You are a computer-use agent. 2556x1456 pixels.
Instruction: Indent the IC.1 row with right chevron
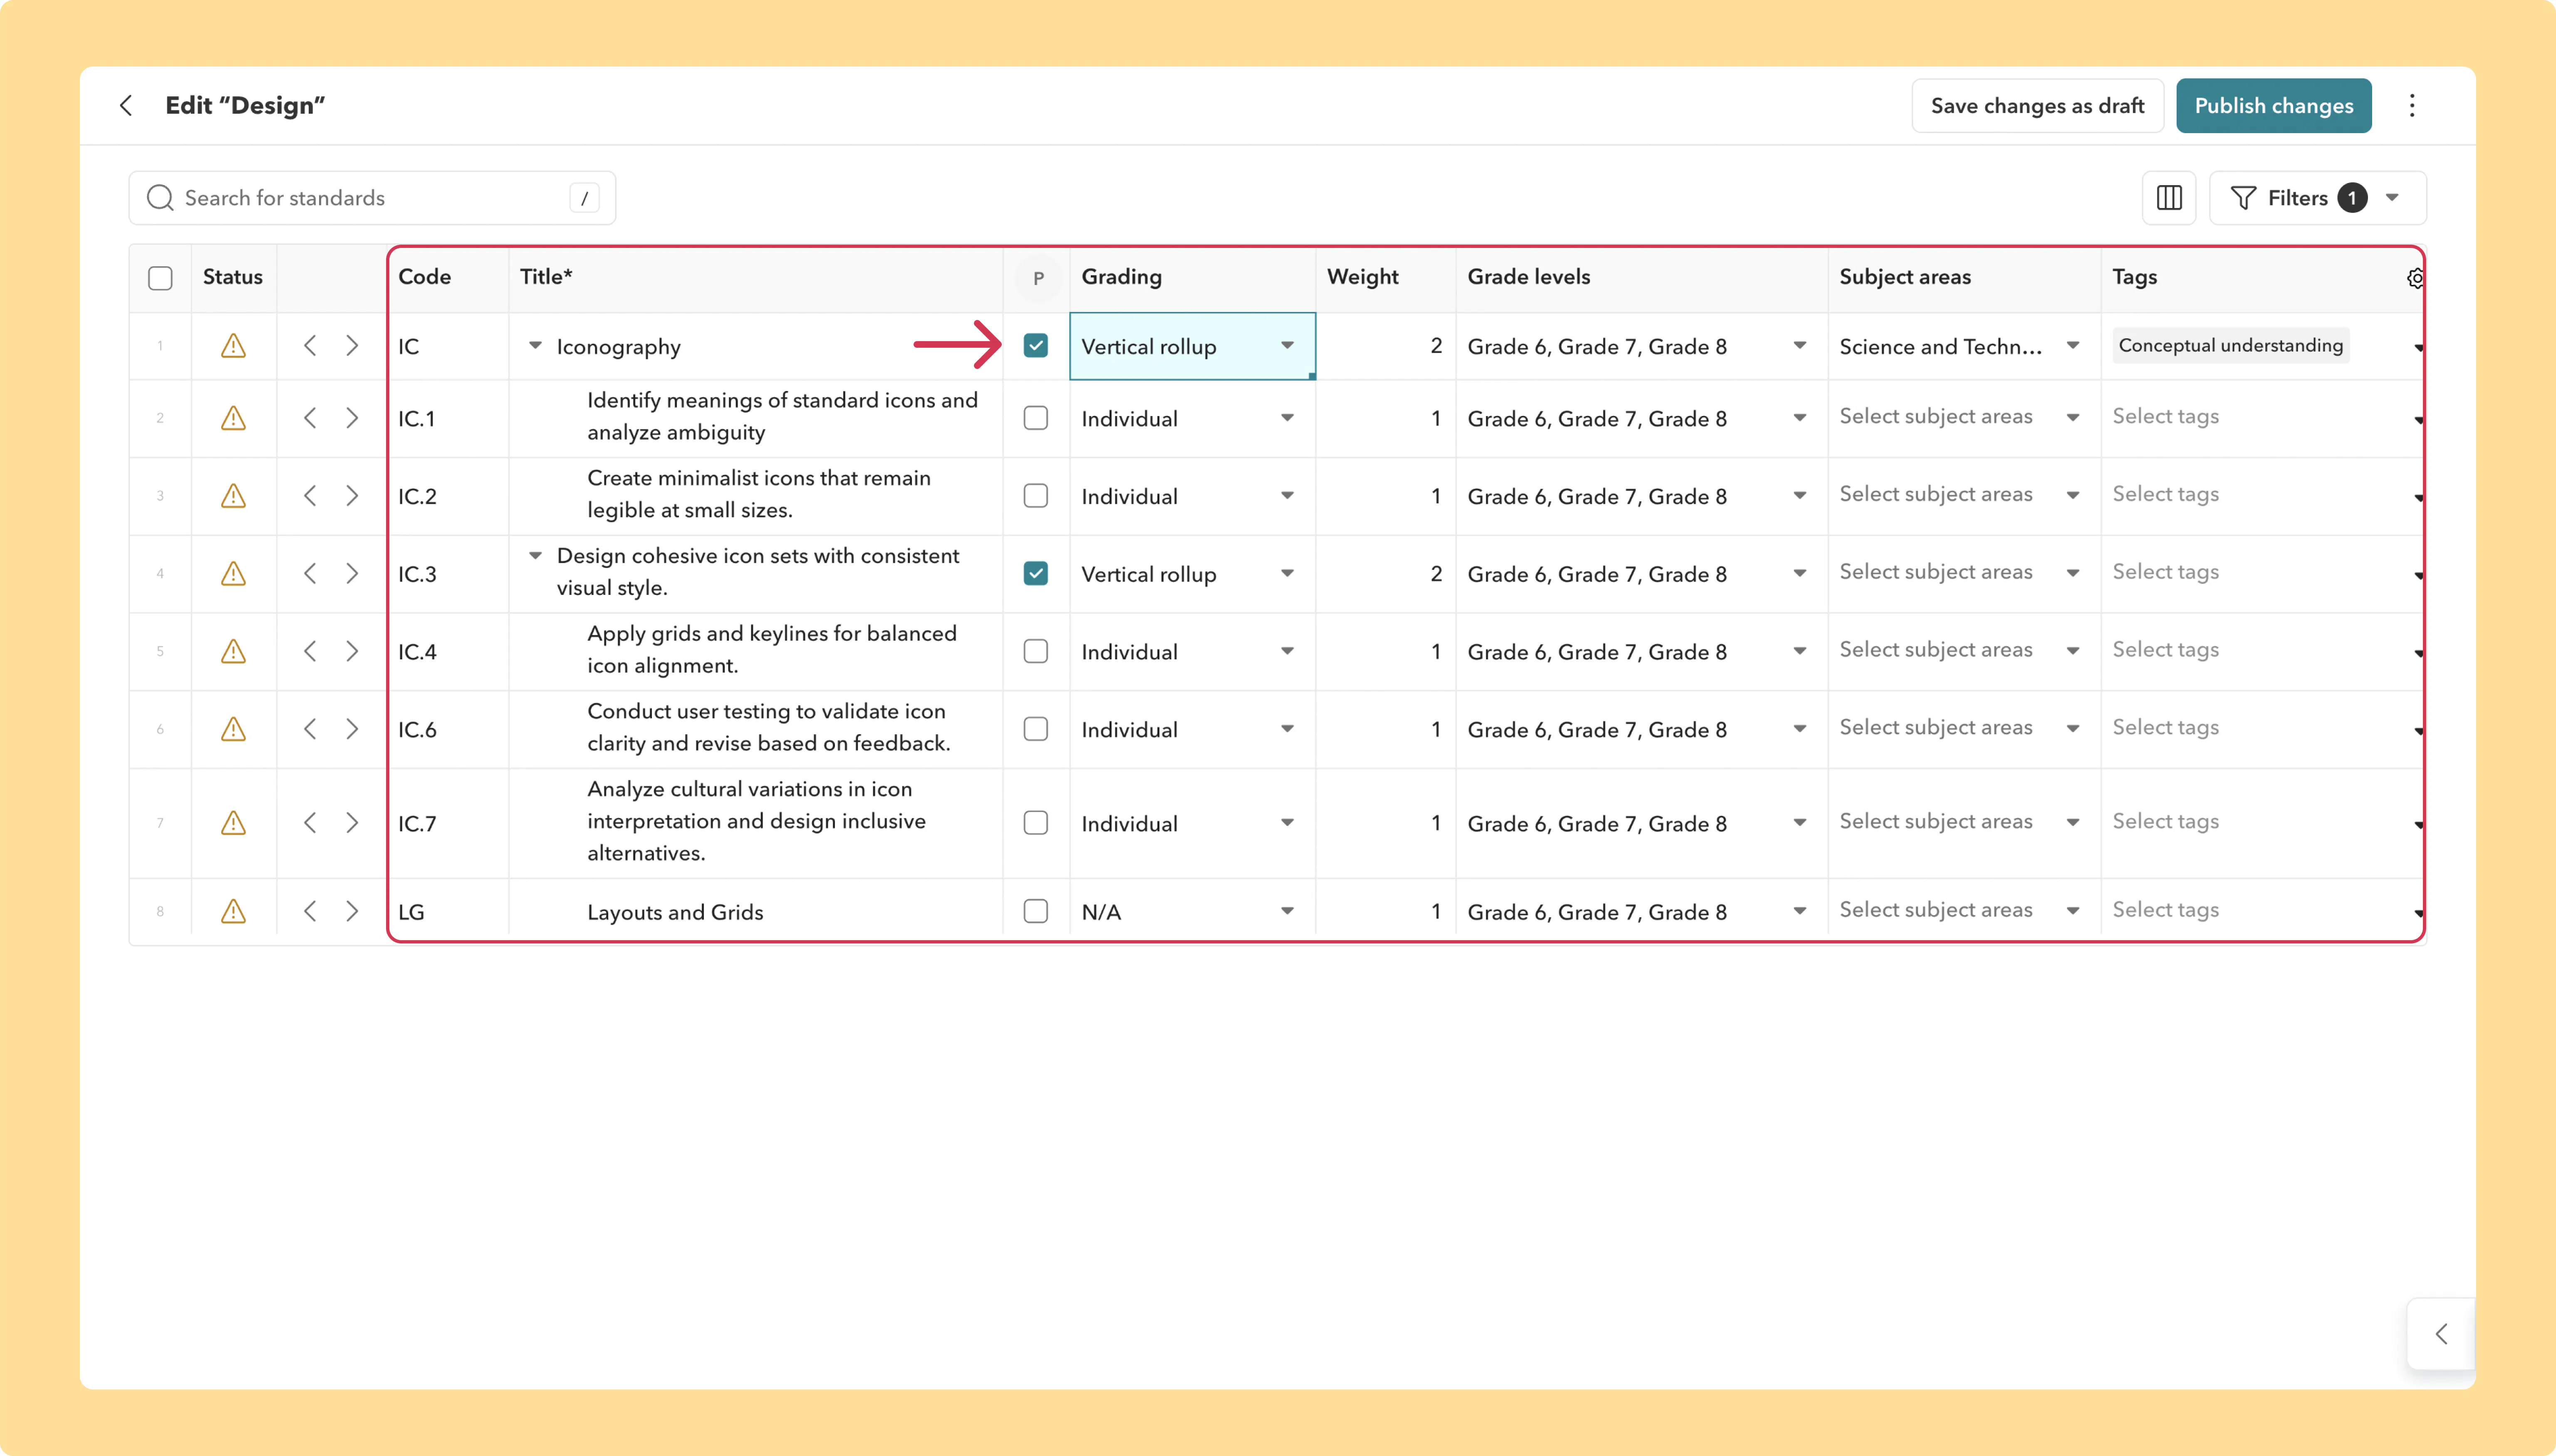352,418
